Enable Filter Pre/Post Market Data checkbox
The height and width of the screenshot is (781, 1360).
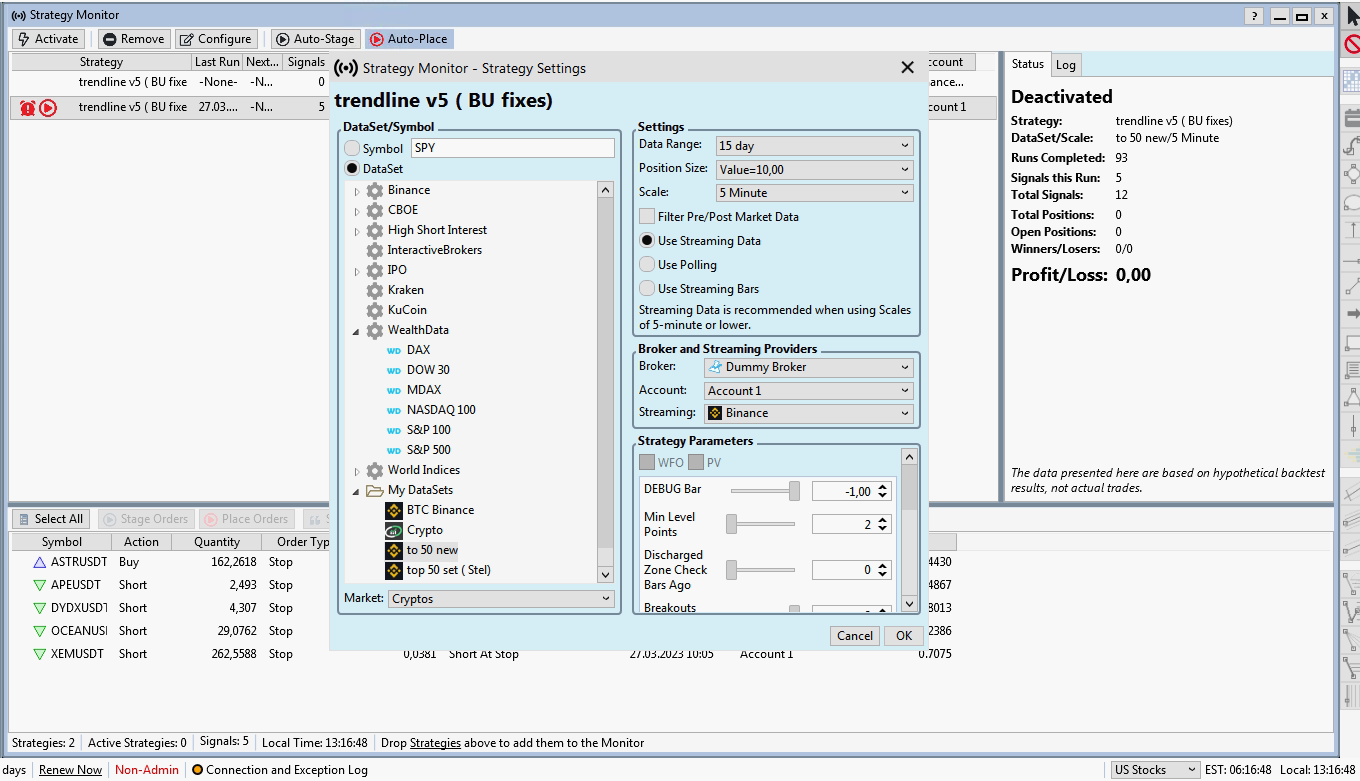(648, 217)
